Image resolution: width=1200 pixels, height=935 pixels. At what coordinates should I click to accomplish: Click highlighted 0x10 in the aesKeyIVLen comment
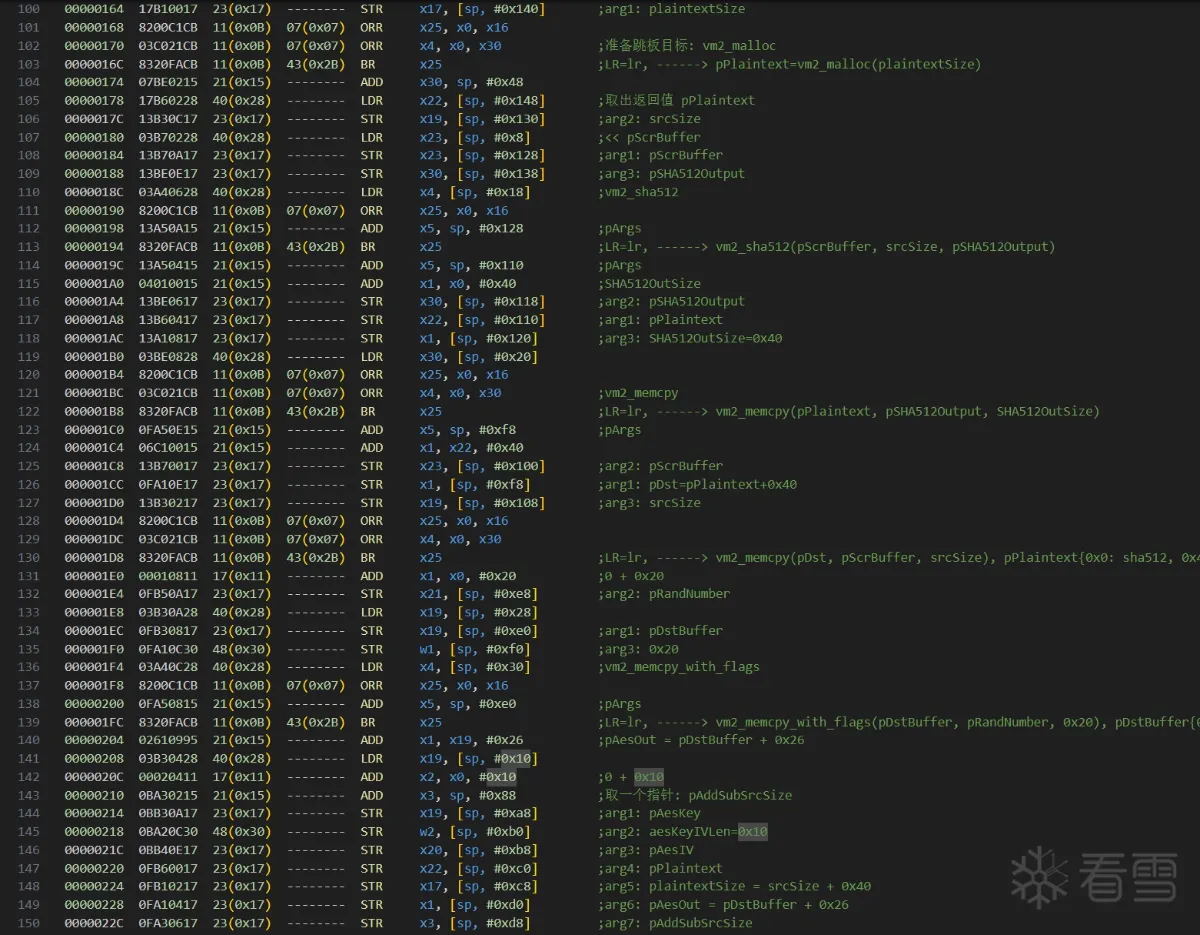click(x=752, y=832)
